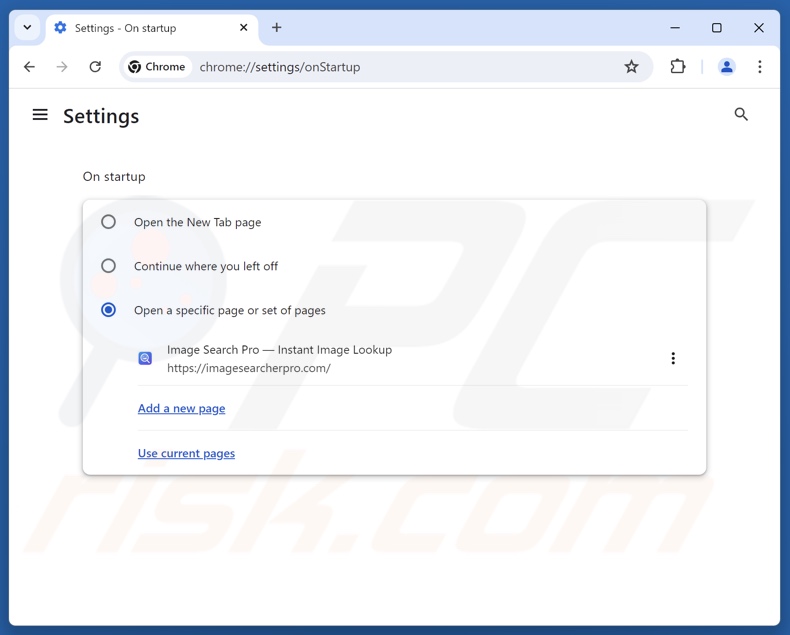Select Continue where you left off
This screenshot has height=635, width=790.
pyautogui.click(x=109, y=266)
